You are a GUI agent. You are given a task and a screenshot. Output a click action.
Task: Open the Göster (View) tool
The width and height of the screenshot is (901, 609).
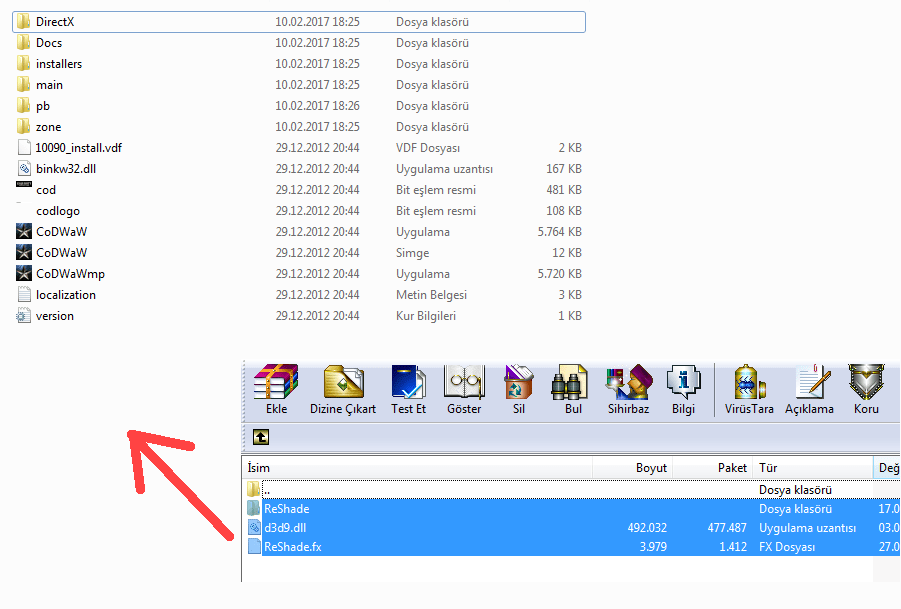[464, 389]
